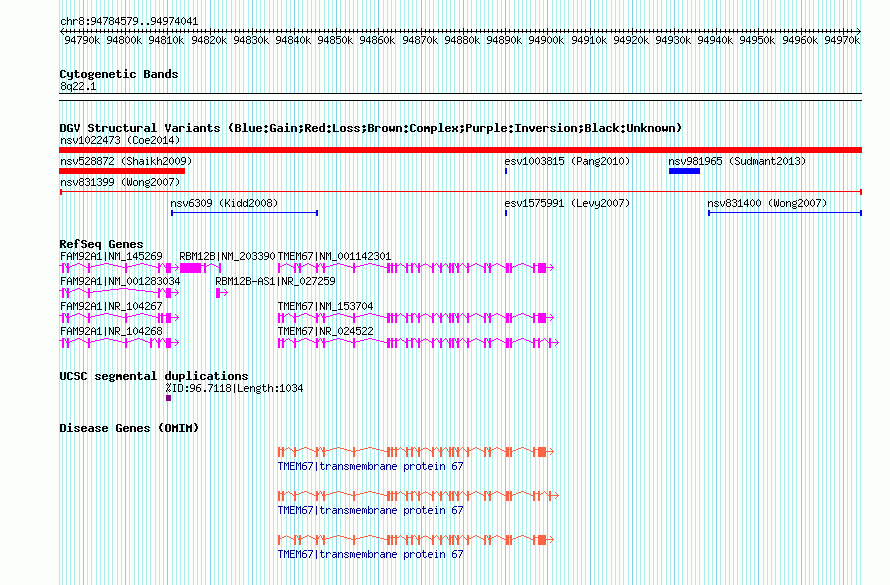Open the nsv831399 (Wong2007) label

coord(120,182)
